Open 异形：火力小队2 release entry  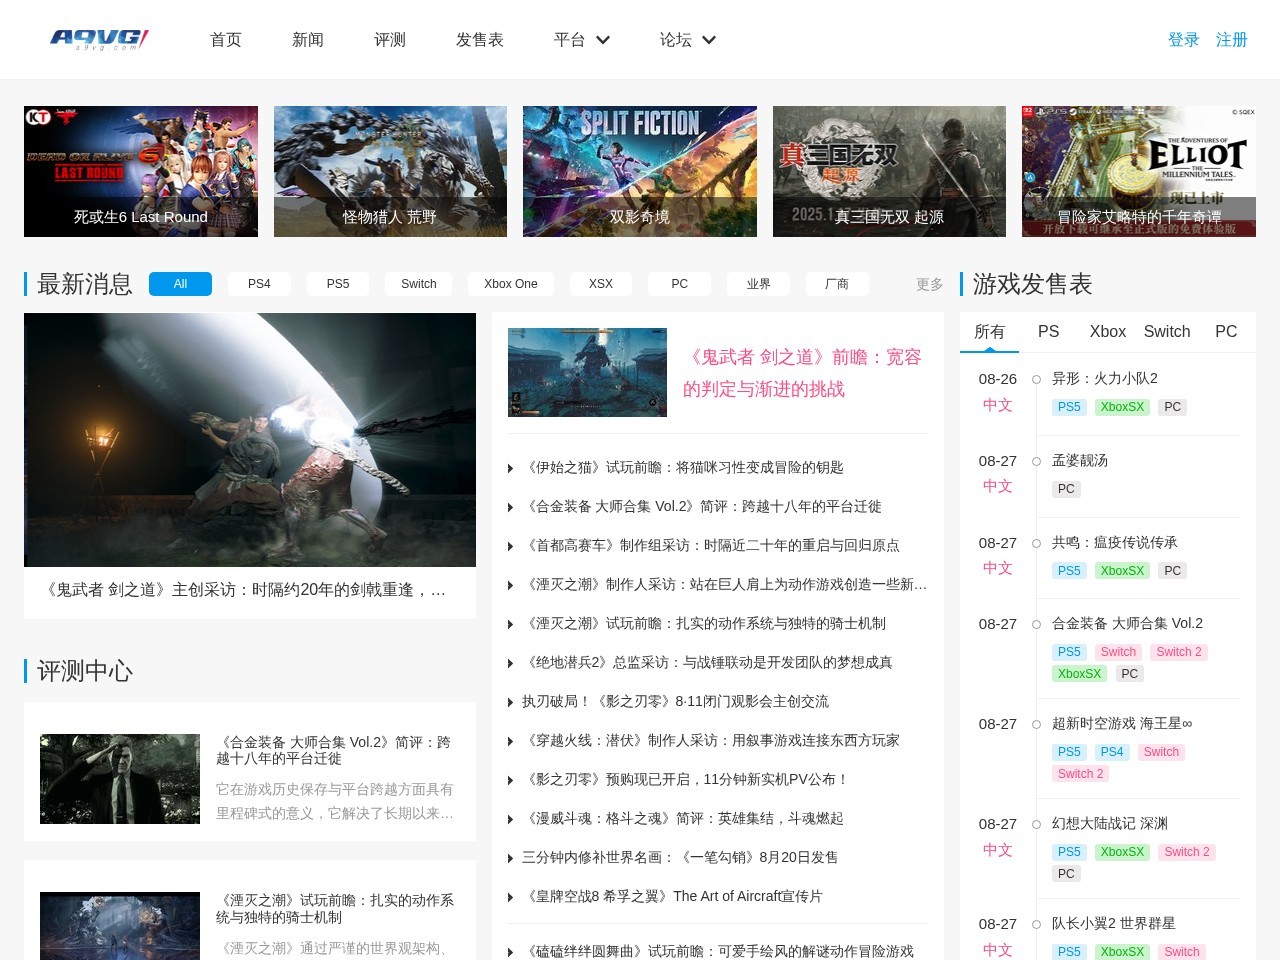click(1105, 378)
